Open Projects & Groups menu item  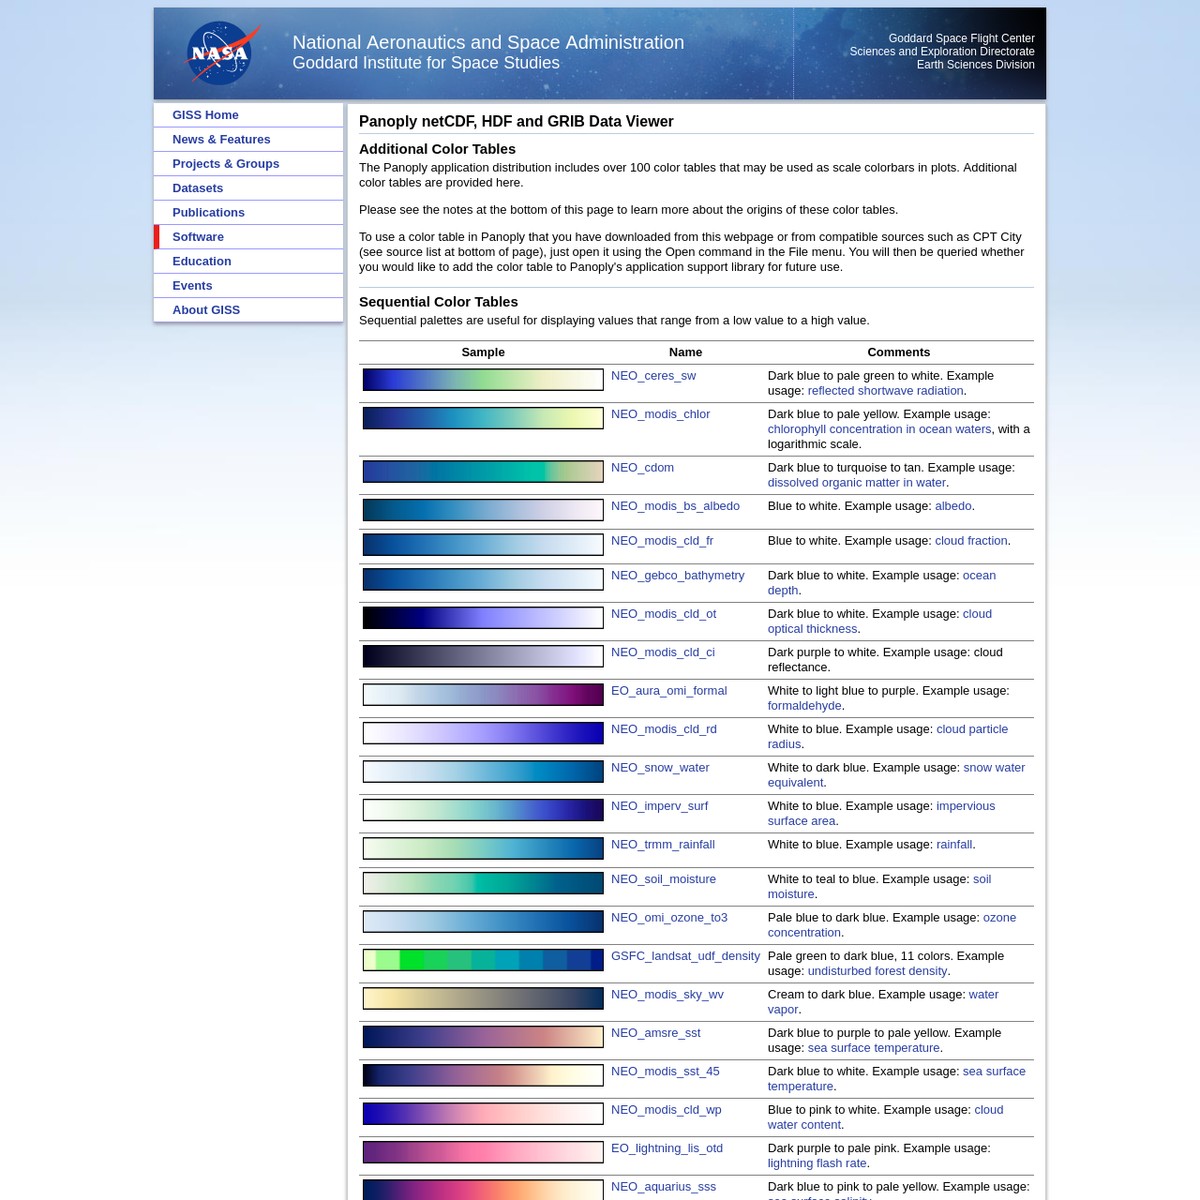tap(225, 164)
